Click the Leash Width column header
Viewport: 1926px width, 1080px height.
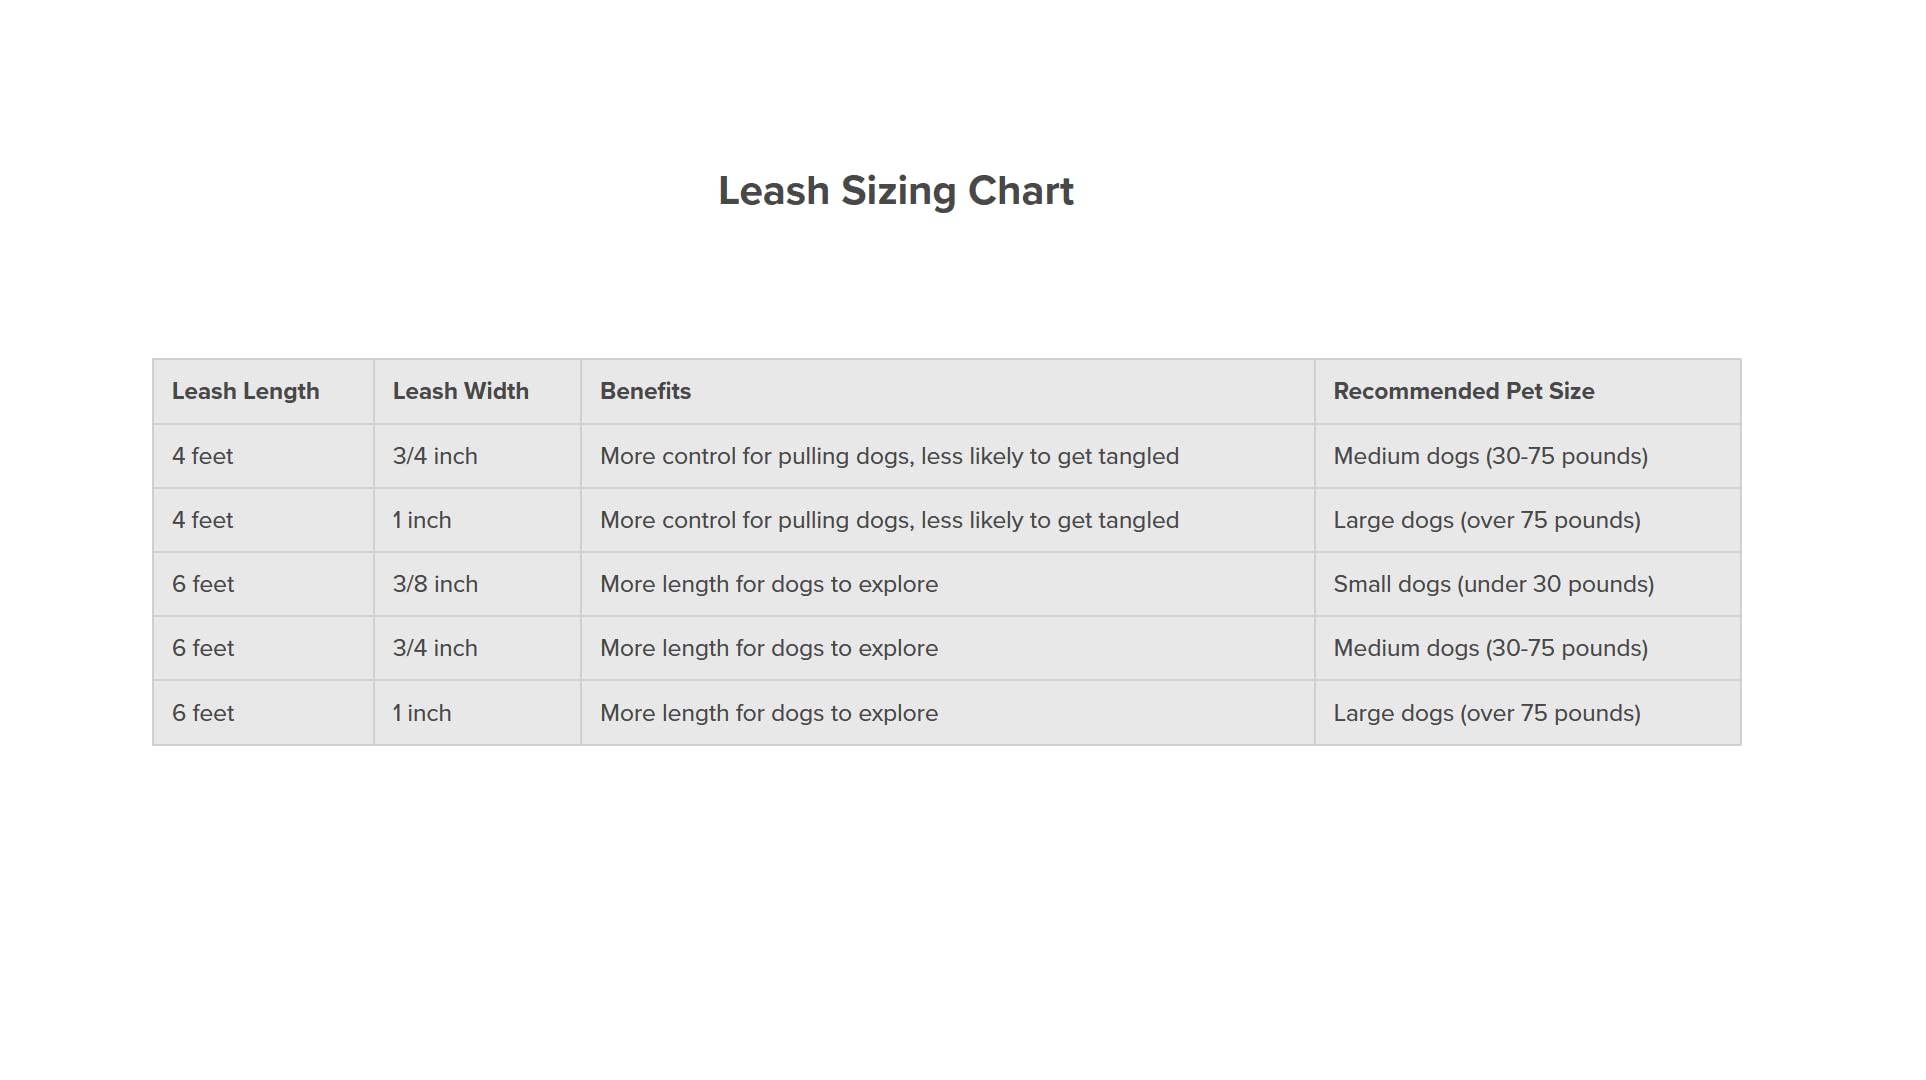coord(460,391)
